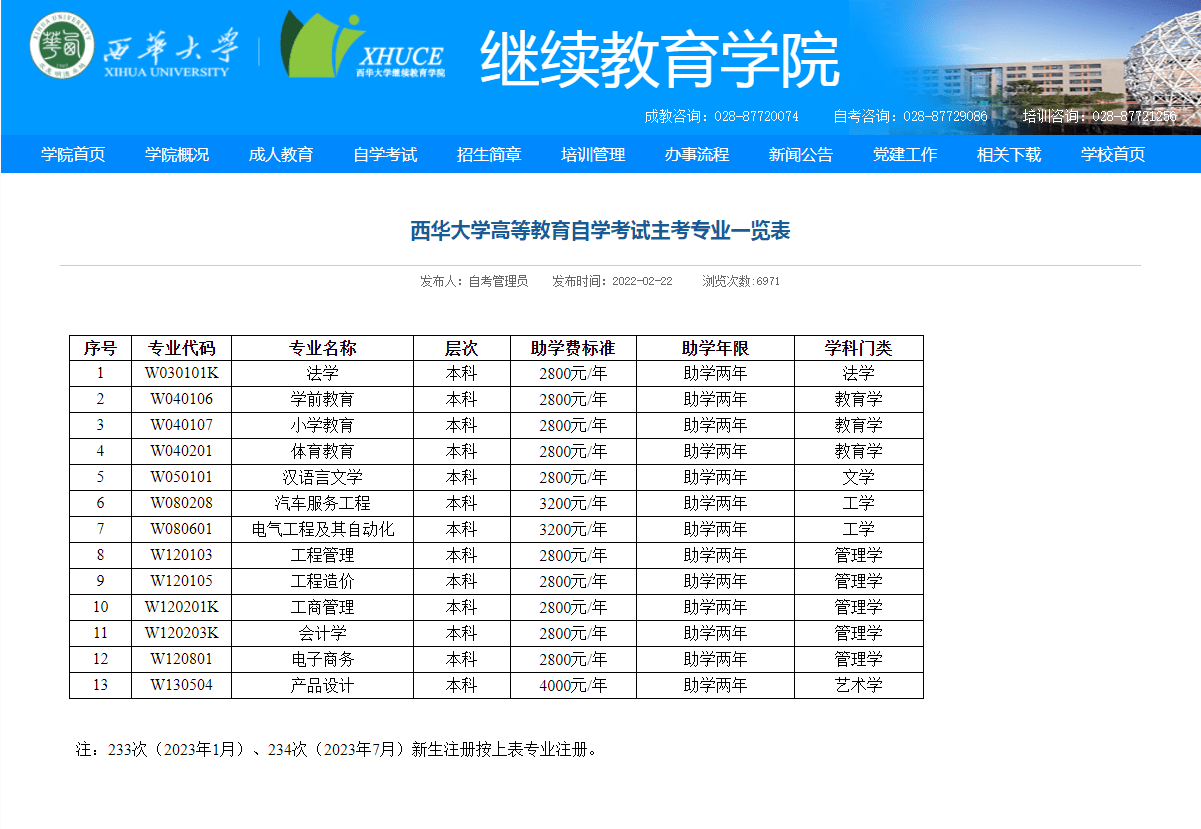Click code cell W120105
This screenshot has width=1201, height=829.
(x=182, y=581)
